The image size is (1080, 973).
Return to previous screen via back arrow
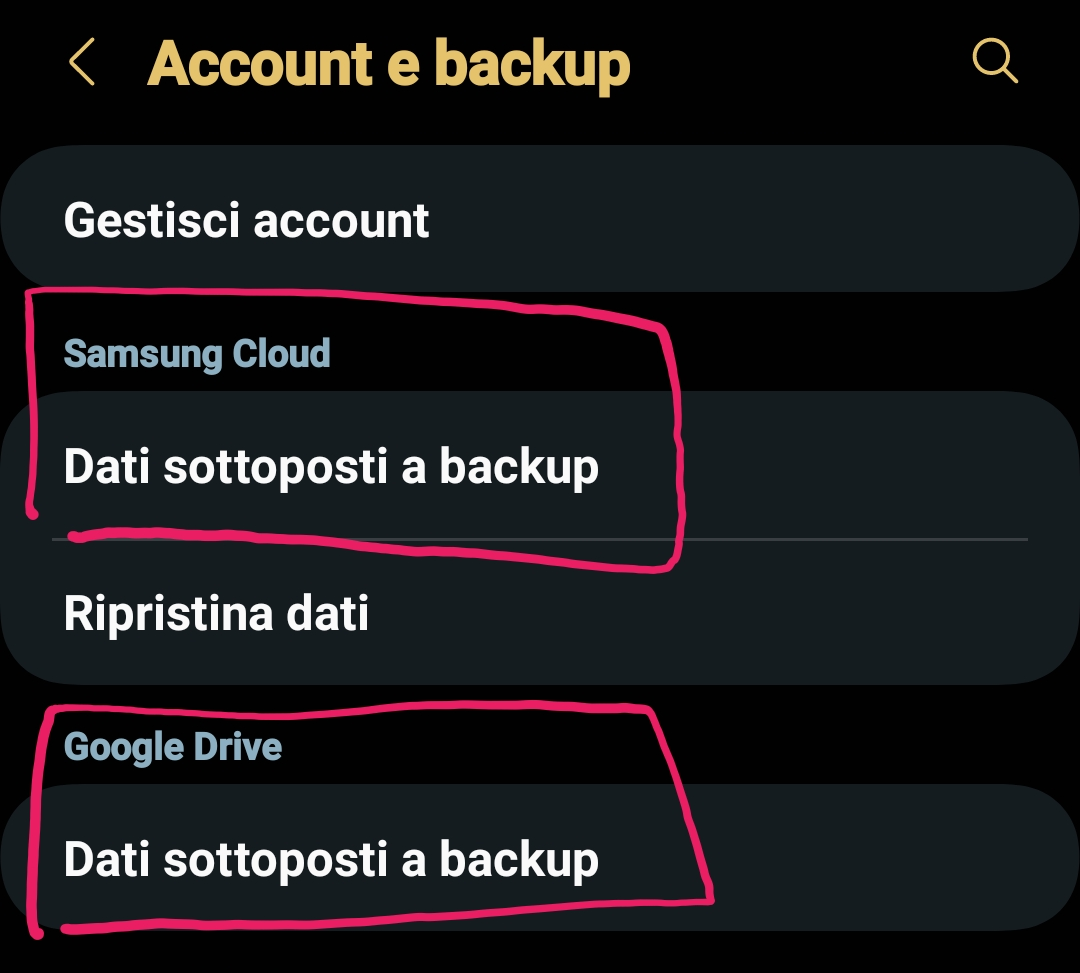pos(82,62)
